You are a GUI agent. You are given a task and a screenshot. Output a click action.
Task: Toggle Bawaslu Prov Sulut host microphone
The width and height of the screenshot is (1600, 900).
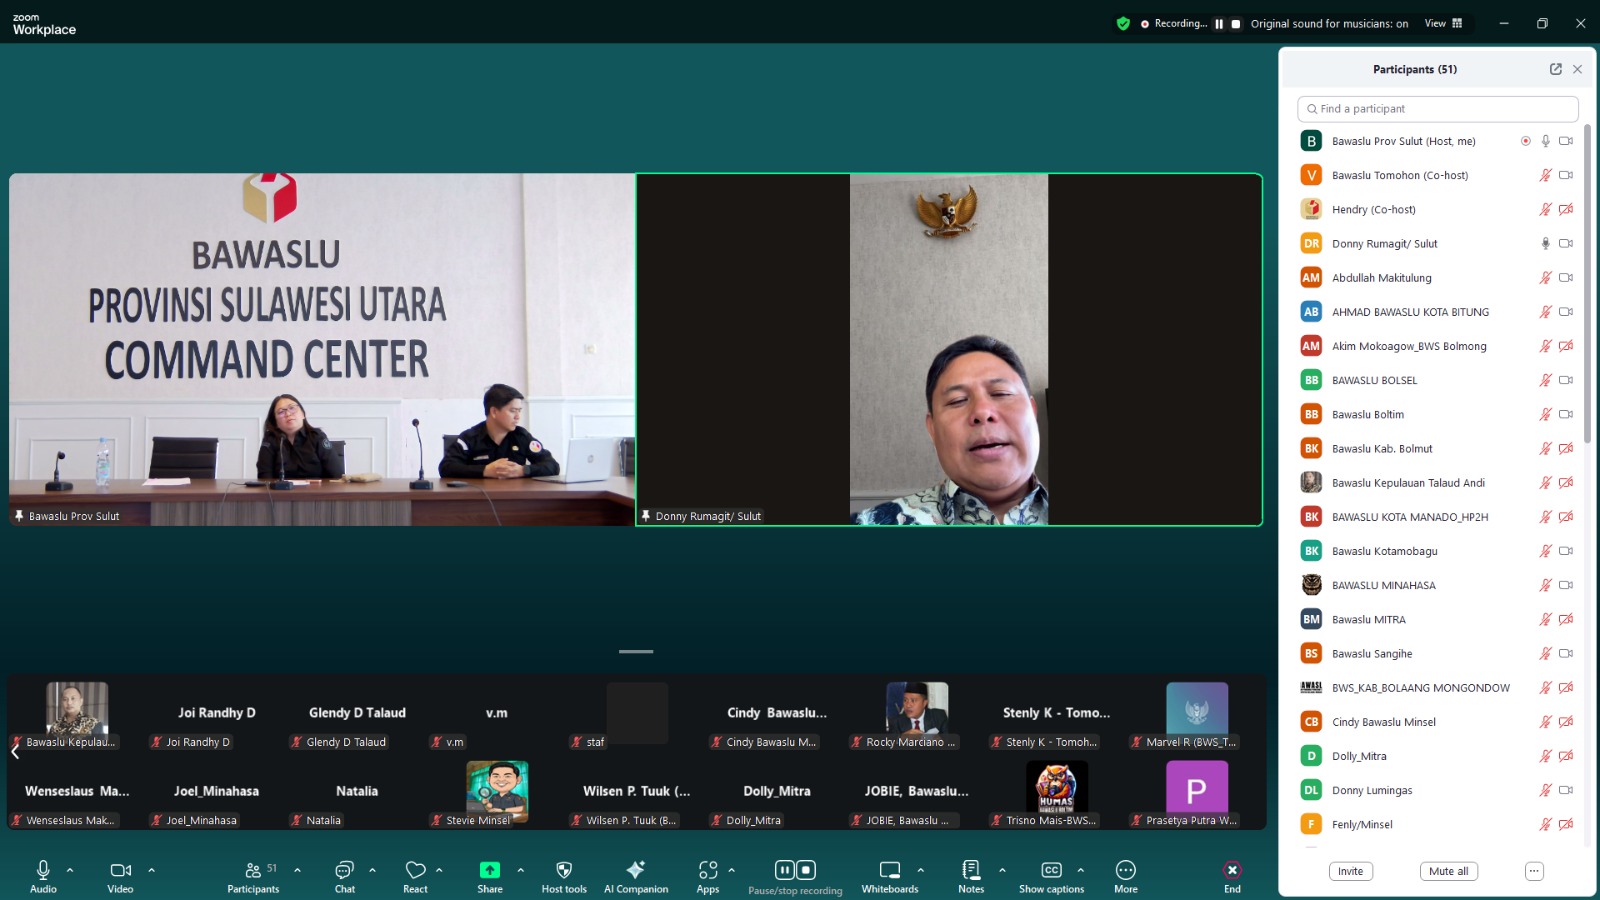coord(1545,141)
